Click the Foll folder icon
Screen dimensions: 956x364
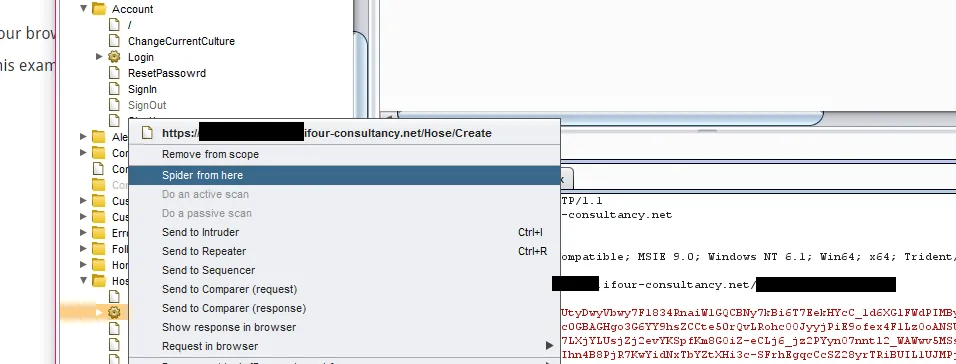coord(99,249)
